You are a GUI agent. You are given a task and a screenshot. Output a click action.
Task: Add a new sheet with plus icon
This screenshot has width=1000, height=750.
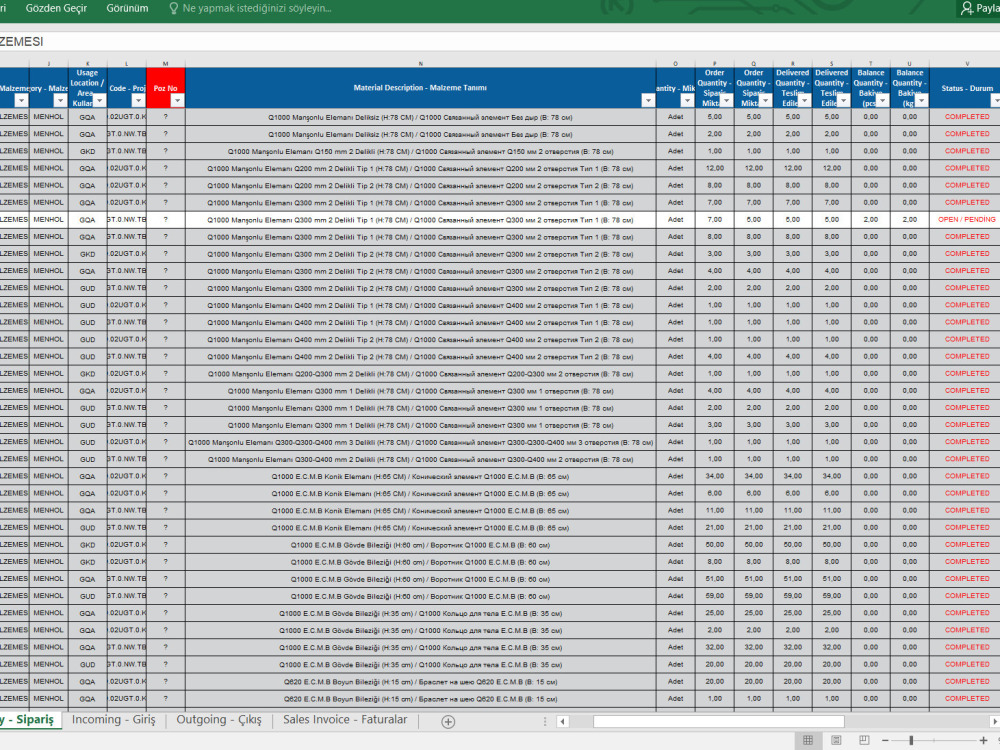pos(448,721)
